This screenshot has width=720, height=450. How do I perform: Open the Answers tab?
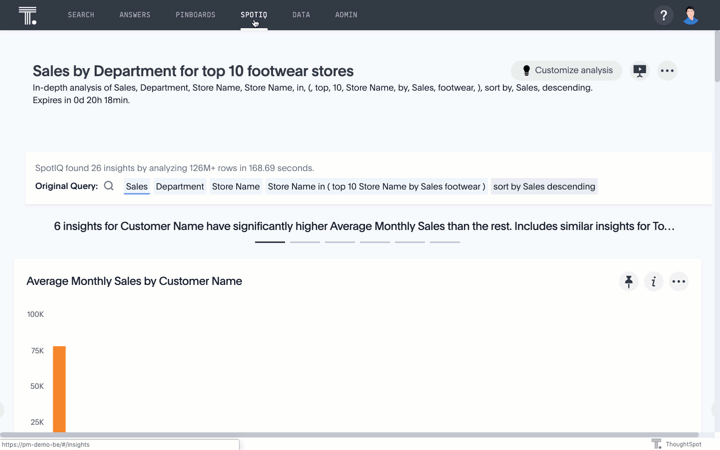135,15
